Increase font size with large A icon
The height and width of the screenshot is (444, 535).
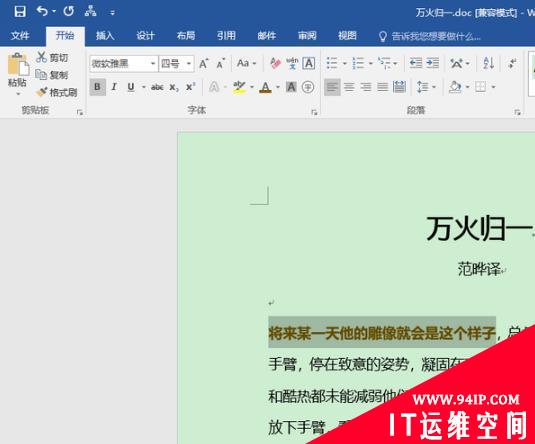pyautogui.click(x=204, y=63)
